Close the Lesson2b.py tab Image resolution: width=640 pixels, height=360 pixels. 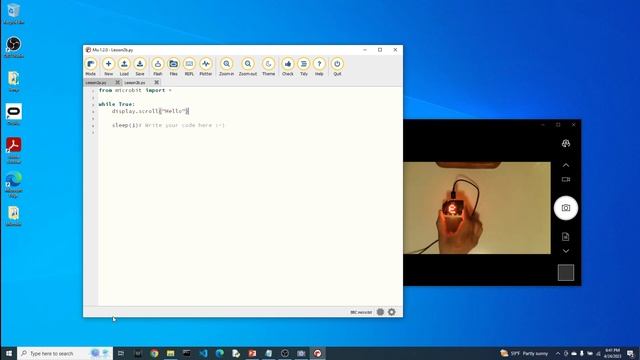tap(156, 82)
